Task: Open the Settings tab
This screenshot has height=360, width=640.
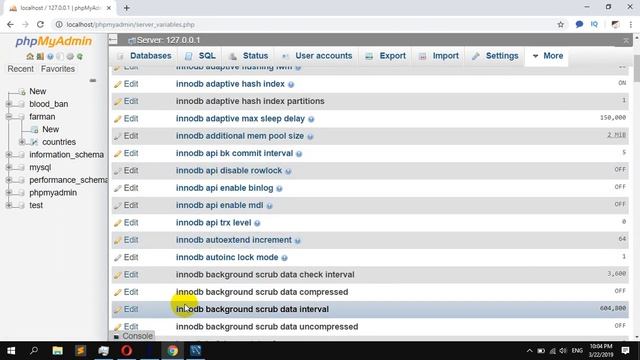Action: [495, 56]
